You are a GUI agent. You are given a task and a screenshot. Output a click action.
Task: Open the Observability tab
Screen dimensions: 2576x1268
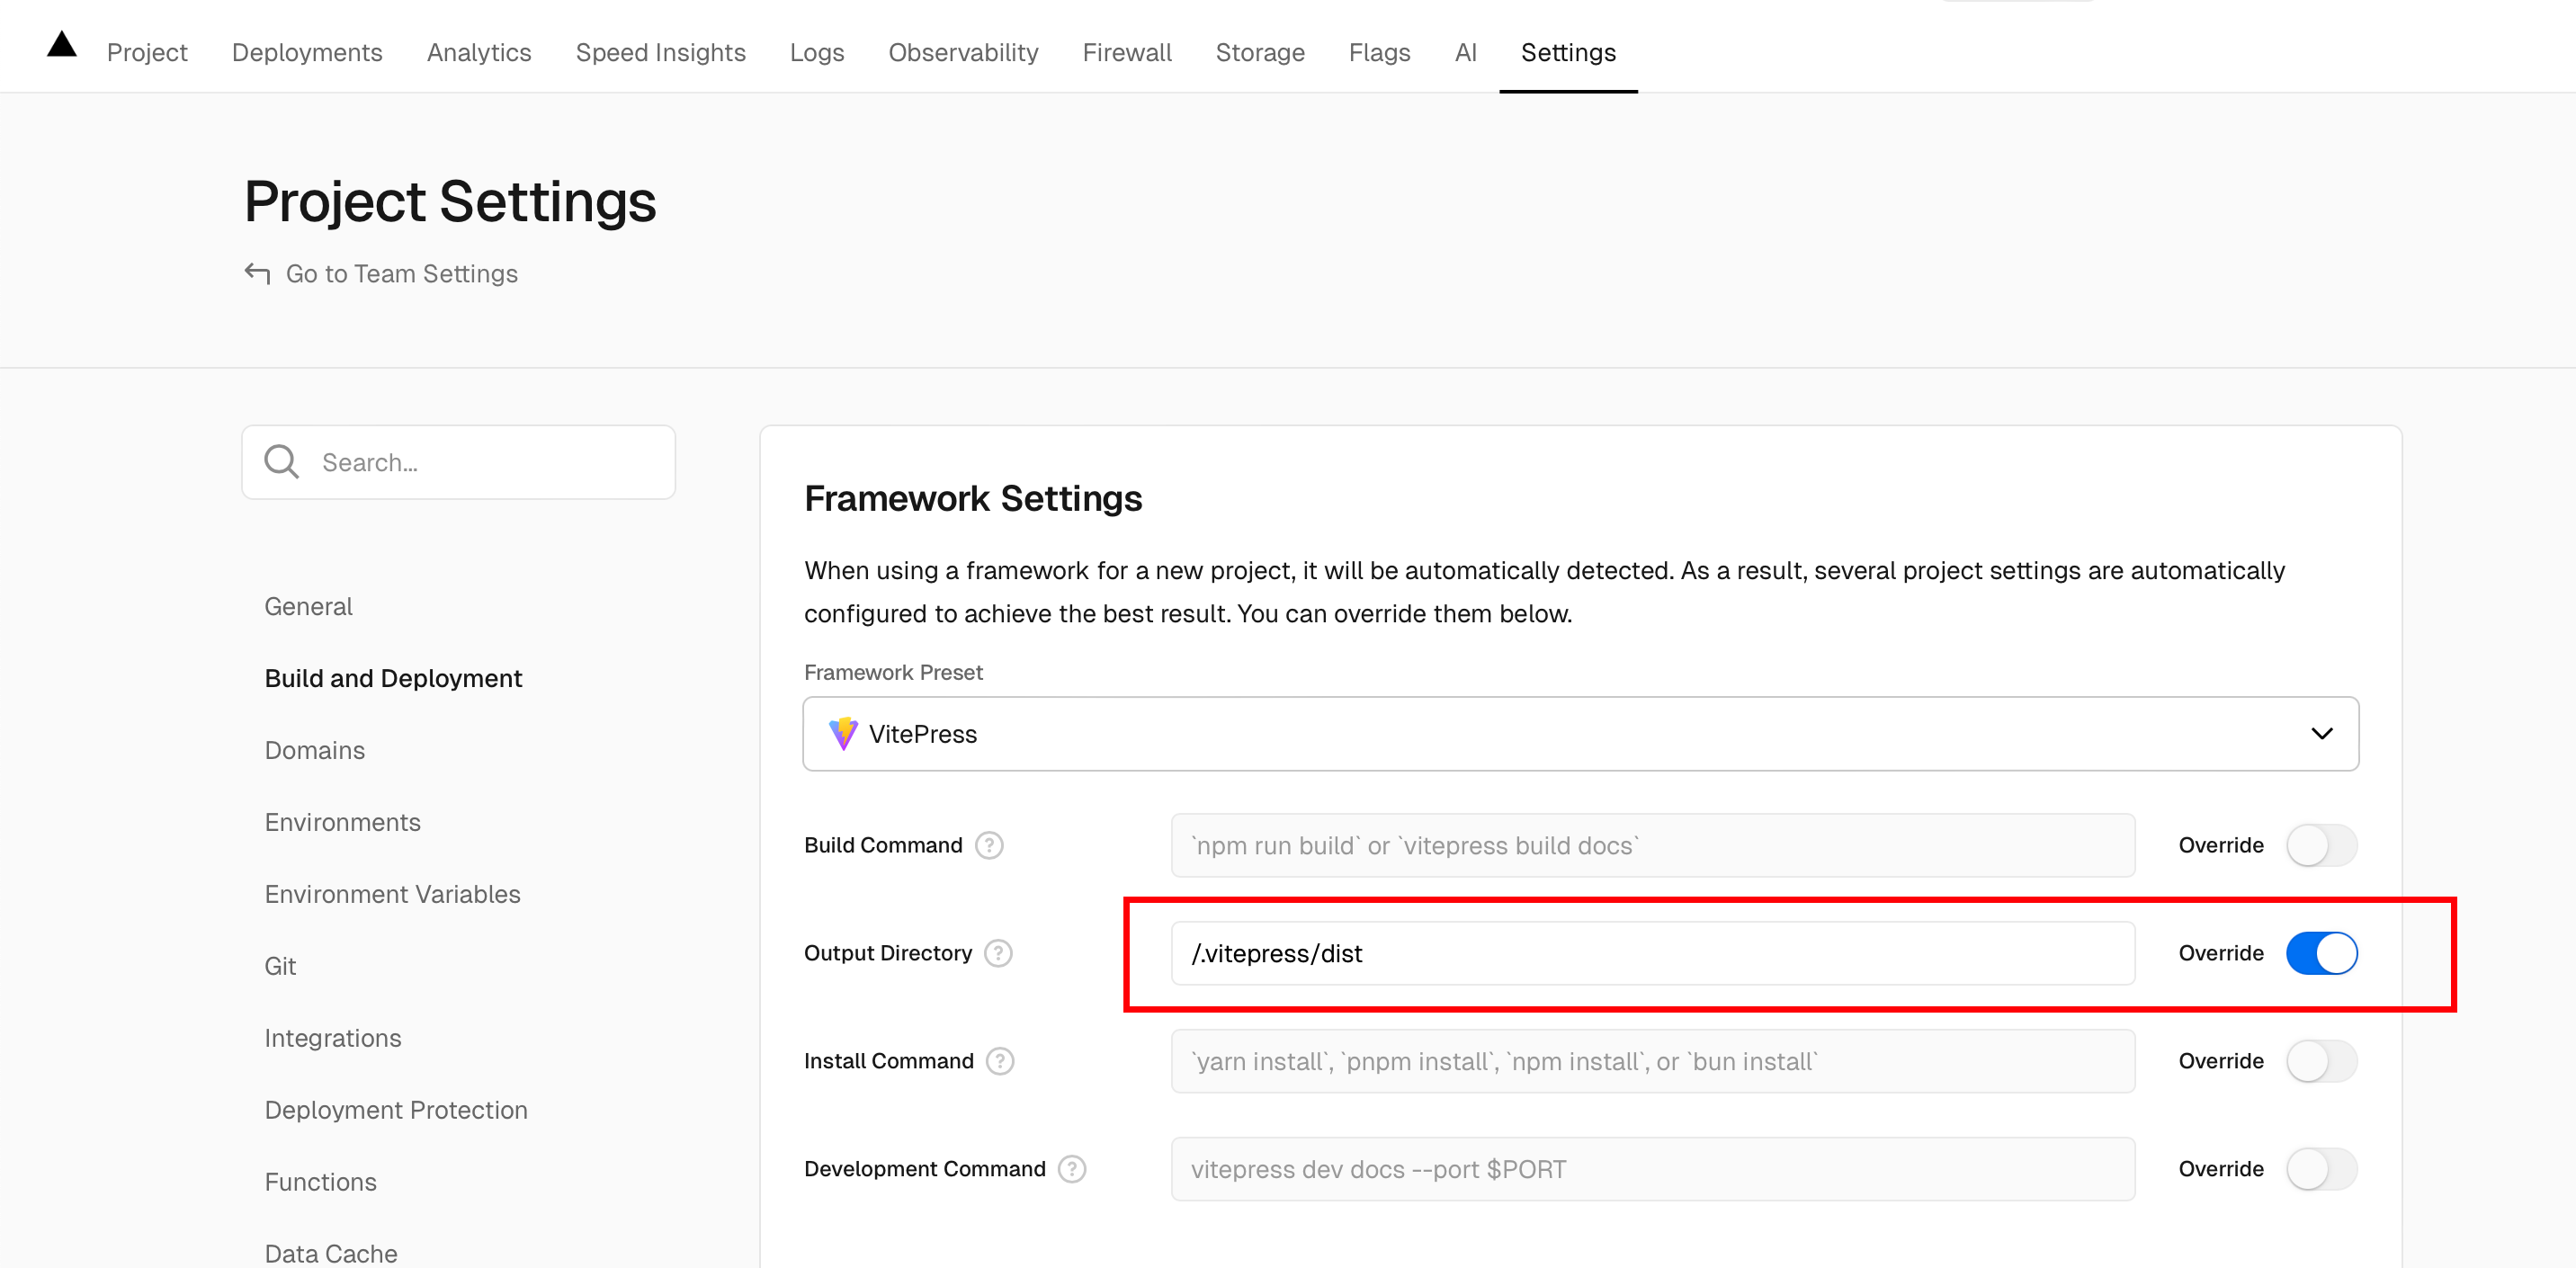tap(963, 52)
